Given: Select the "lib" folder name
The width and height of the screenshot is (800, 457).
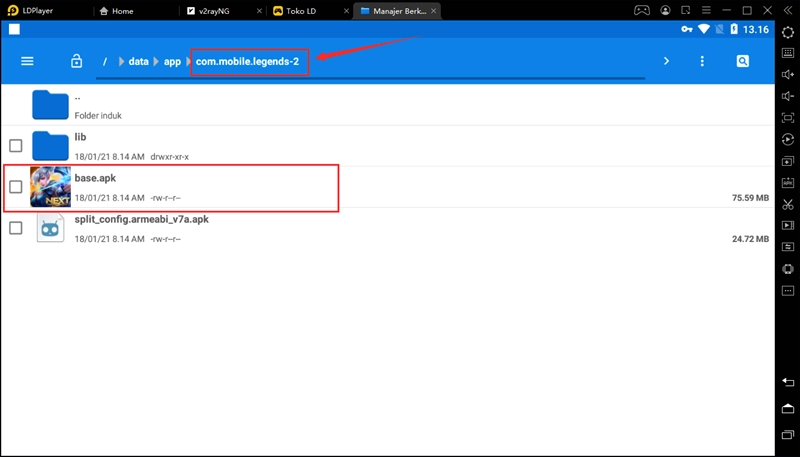Looking at the screenshot, I should coord(80,137).
